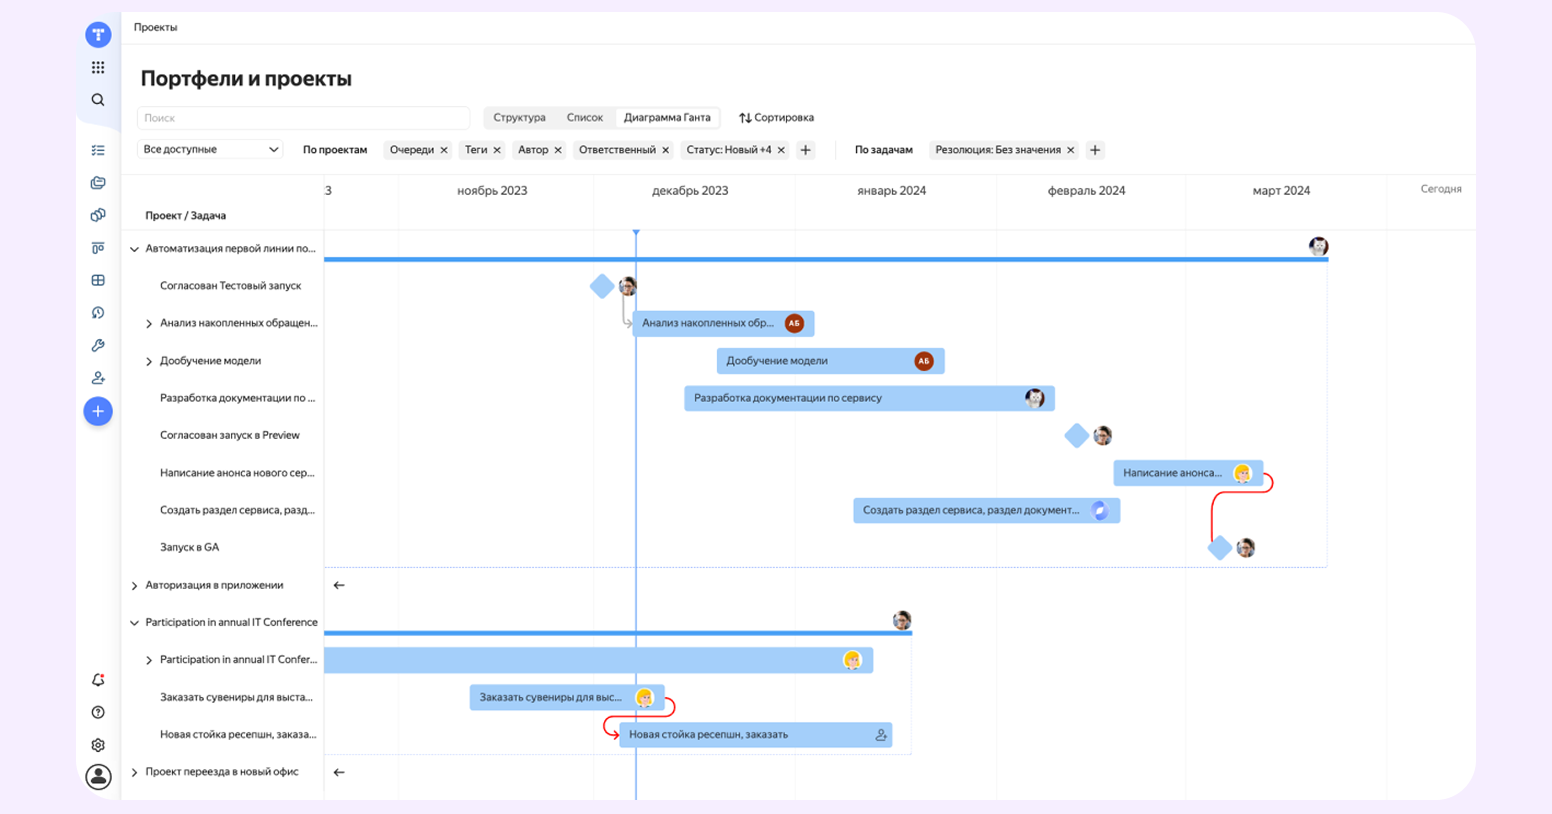Remove the Очереди filter chip

point(444,150)
